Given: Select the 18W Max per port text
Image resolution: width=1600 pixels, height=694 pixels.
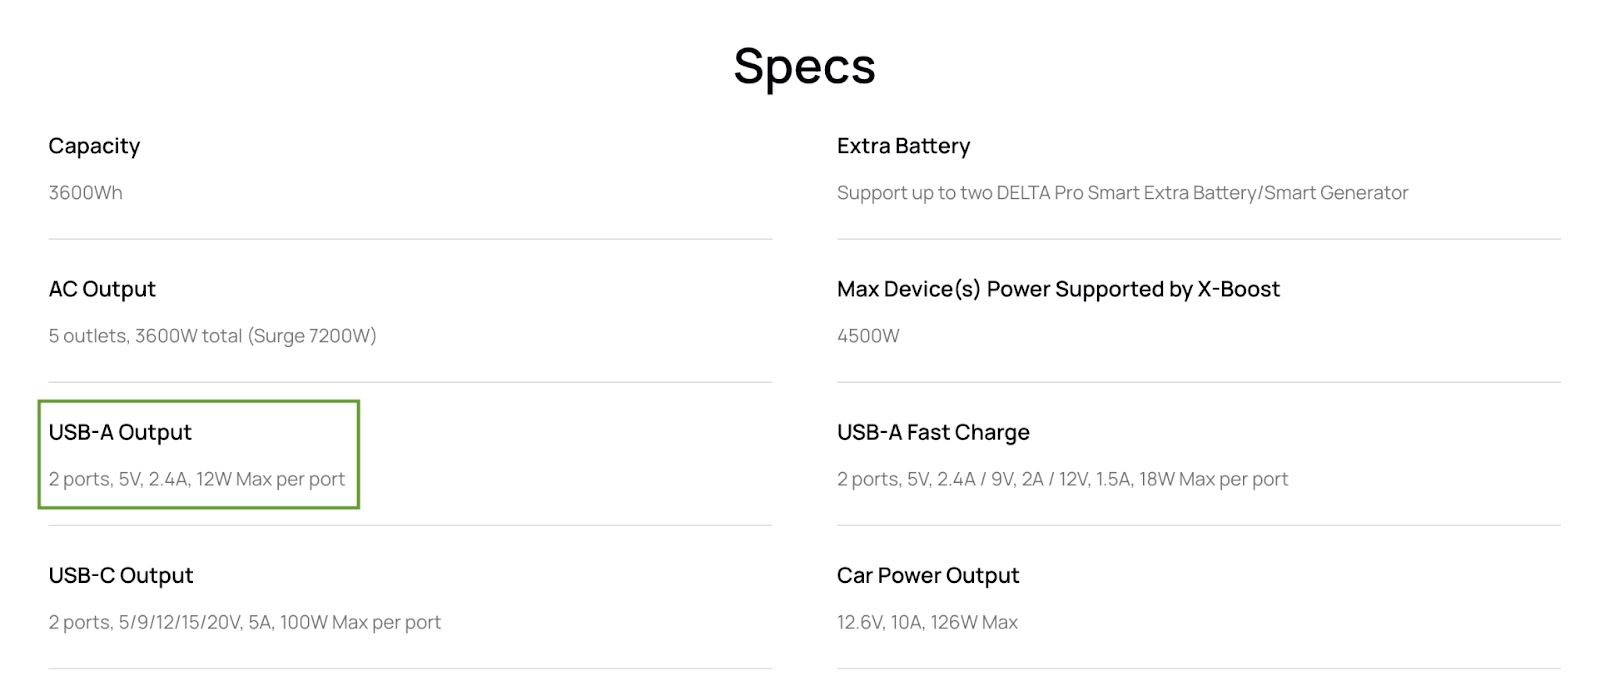Looking at the screenshot, I should (x=1213, y=479).
